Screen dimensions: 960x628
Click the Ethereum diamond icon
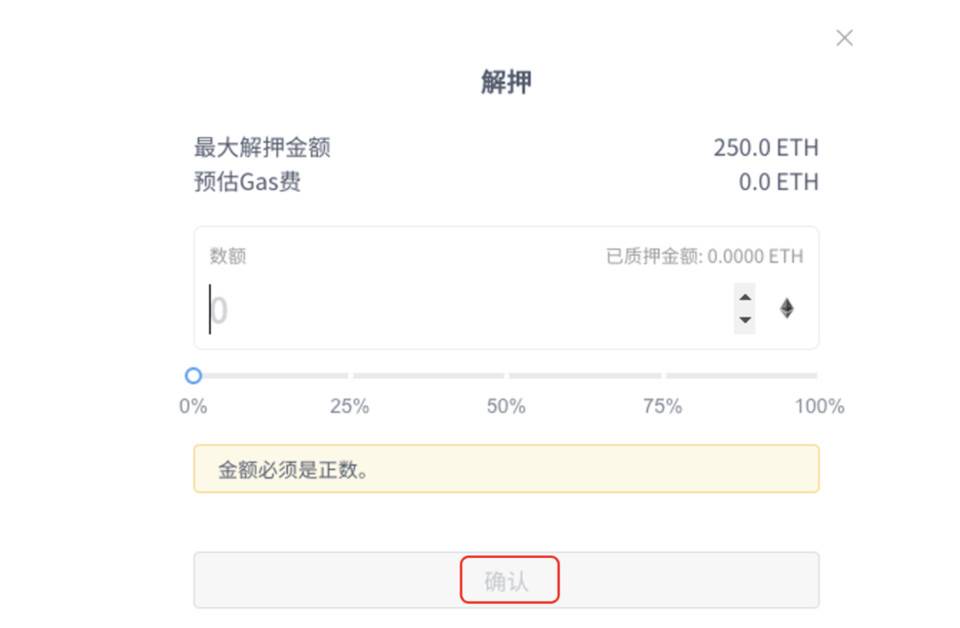(x=786, y=308)
